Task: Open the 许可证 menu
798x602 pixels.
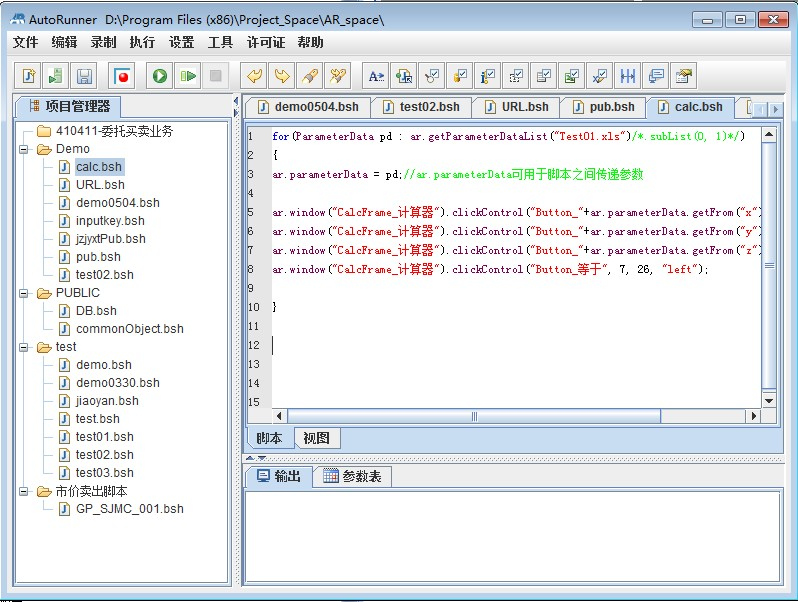Action: (265, 42)
